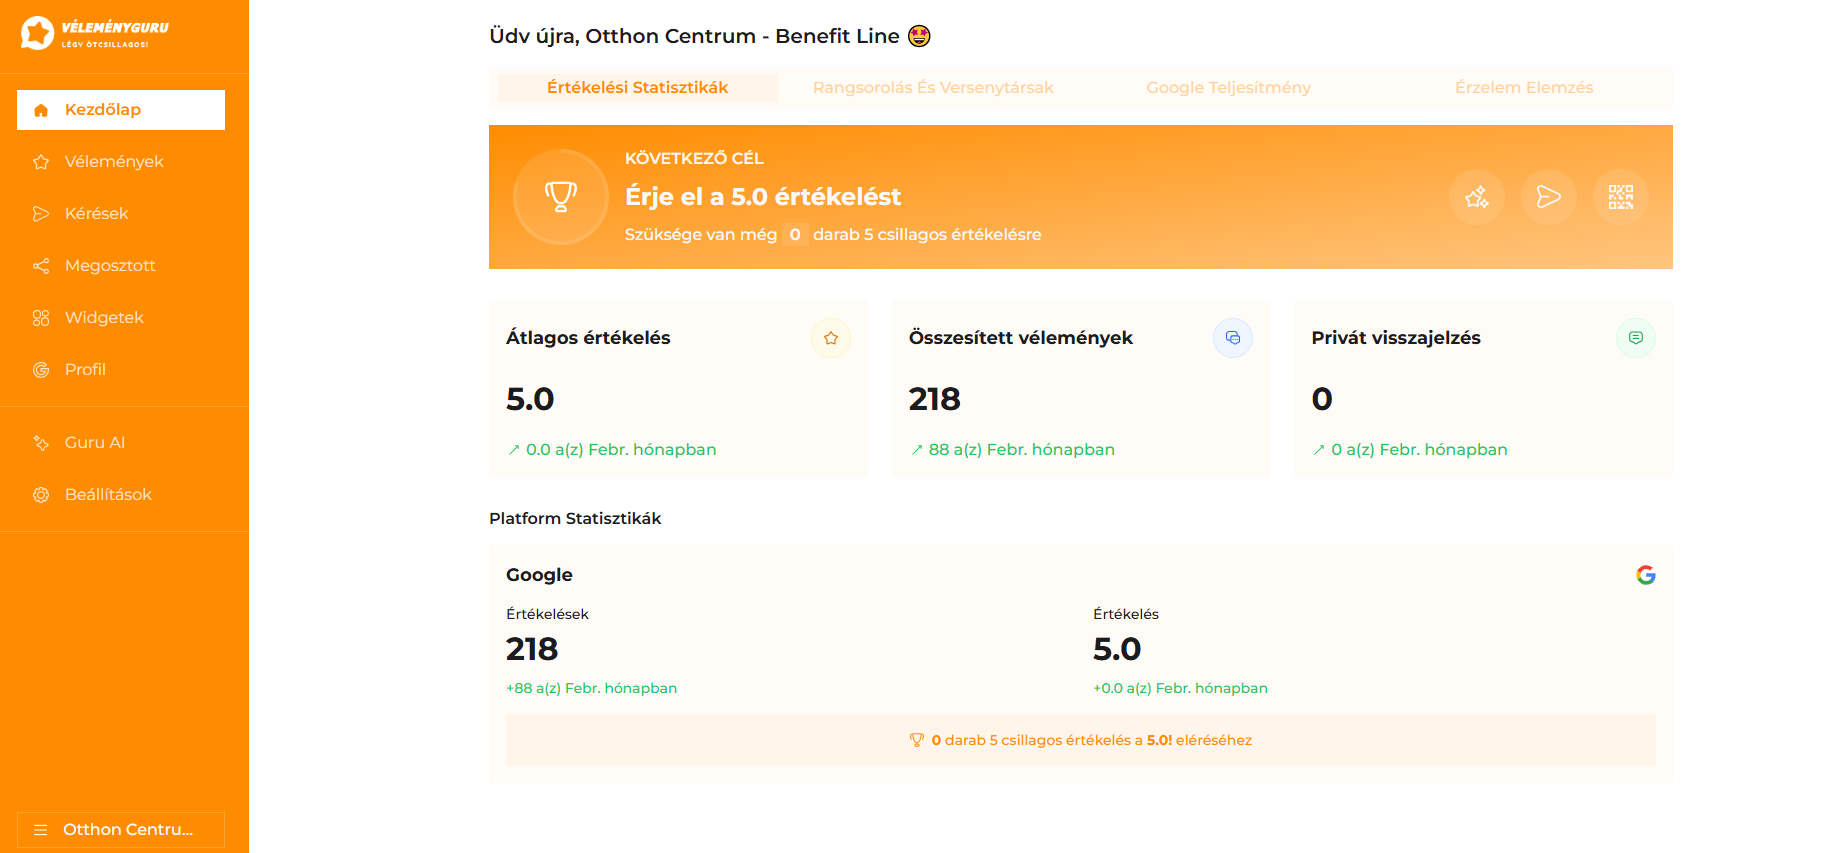
Task: Open the Kérések menu item
Action: coord(121,214)
